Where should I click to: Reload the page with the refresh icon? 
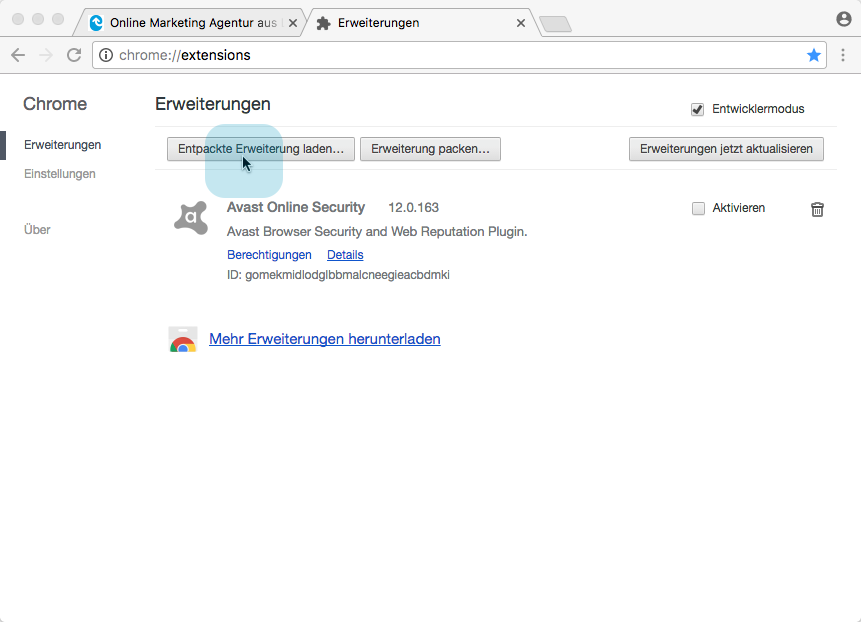(x=73, y=55)
